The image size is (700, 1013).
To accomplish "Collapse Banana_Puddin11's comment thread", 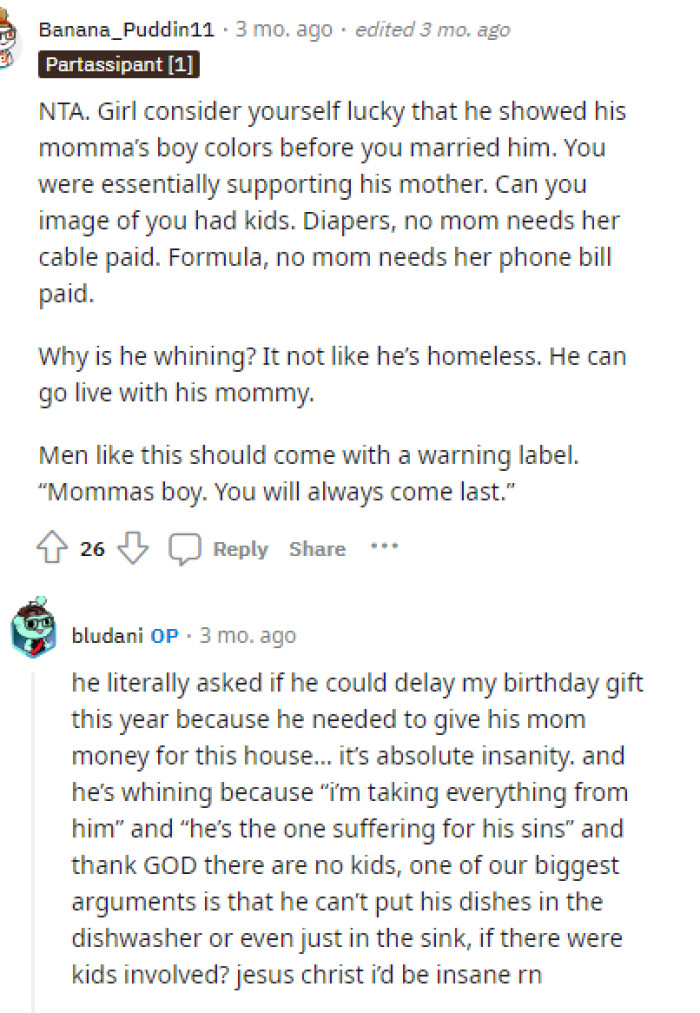I will pyautogui.click(x=10, y=300).
